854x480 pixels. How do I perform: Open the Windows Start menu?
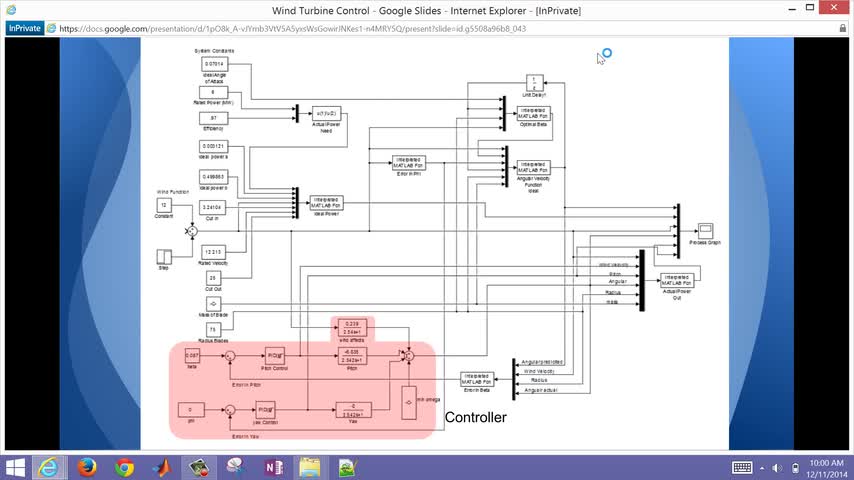15,467
